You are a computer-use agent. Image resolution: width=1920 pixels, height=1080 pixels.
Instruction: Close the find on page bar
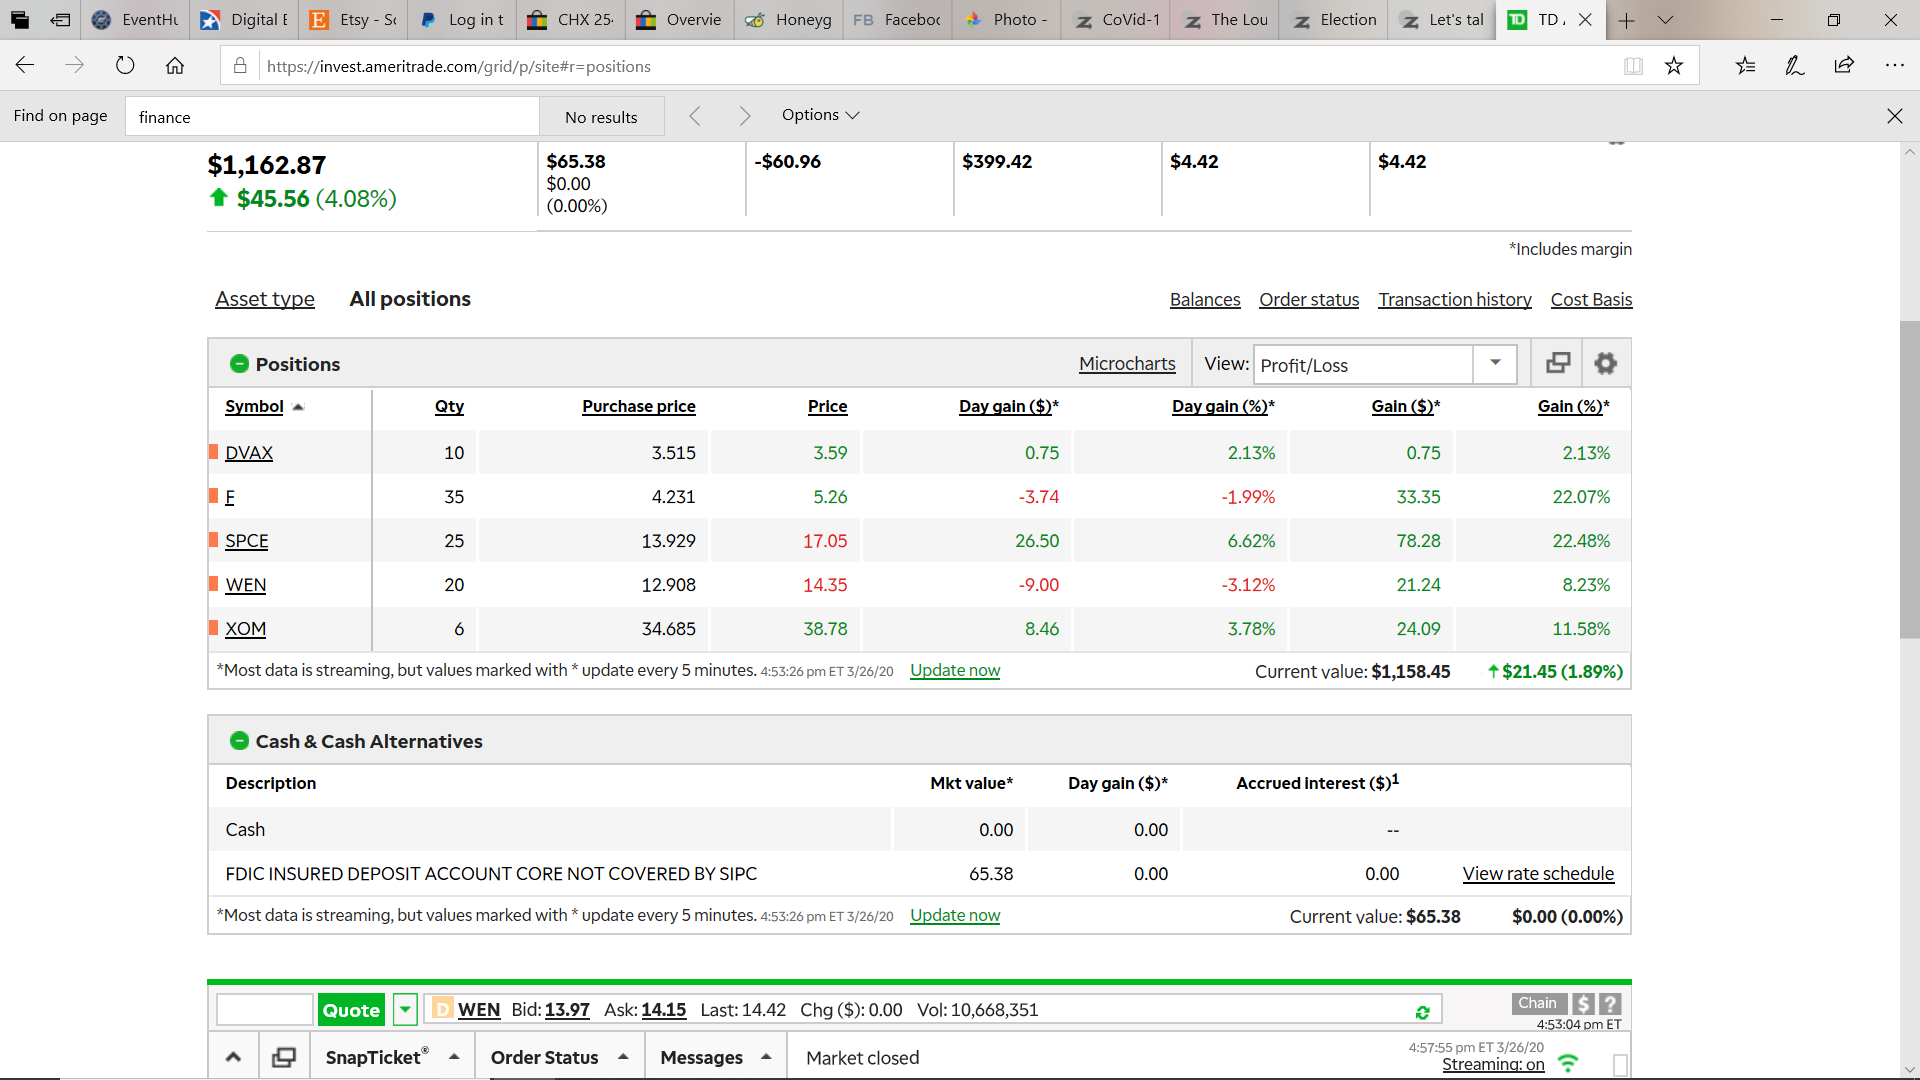coord(1894,116)
